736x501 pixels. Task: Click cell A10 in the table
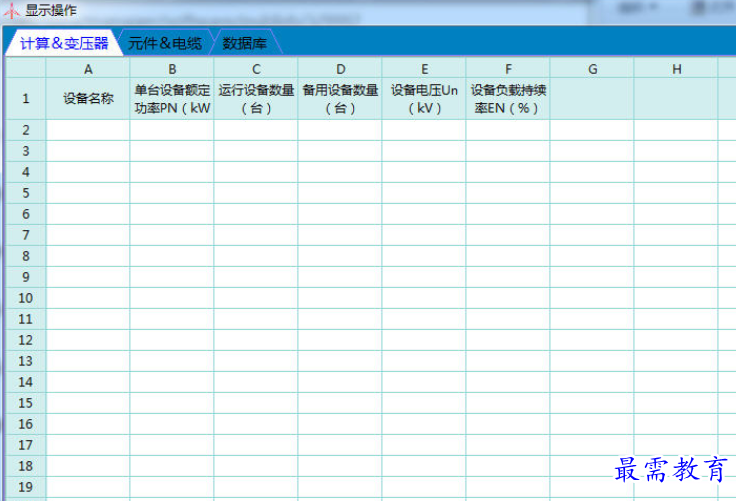[x=88, y=298]
